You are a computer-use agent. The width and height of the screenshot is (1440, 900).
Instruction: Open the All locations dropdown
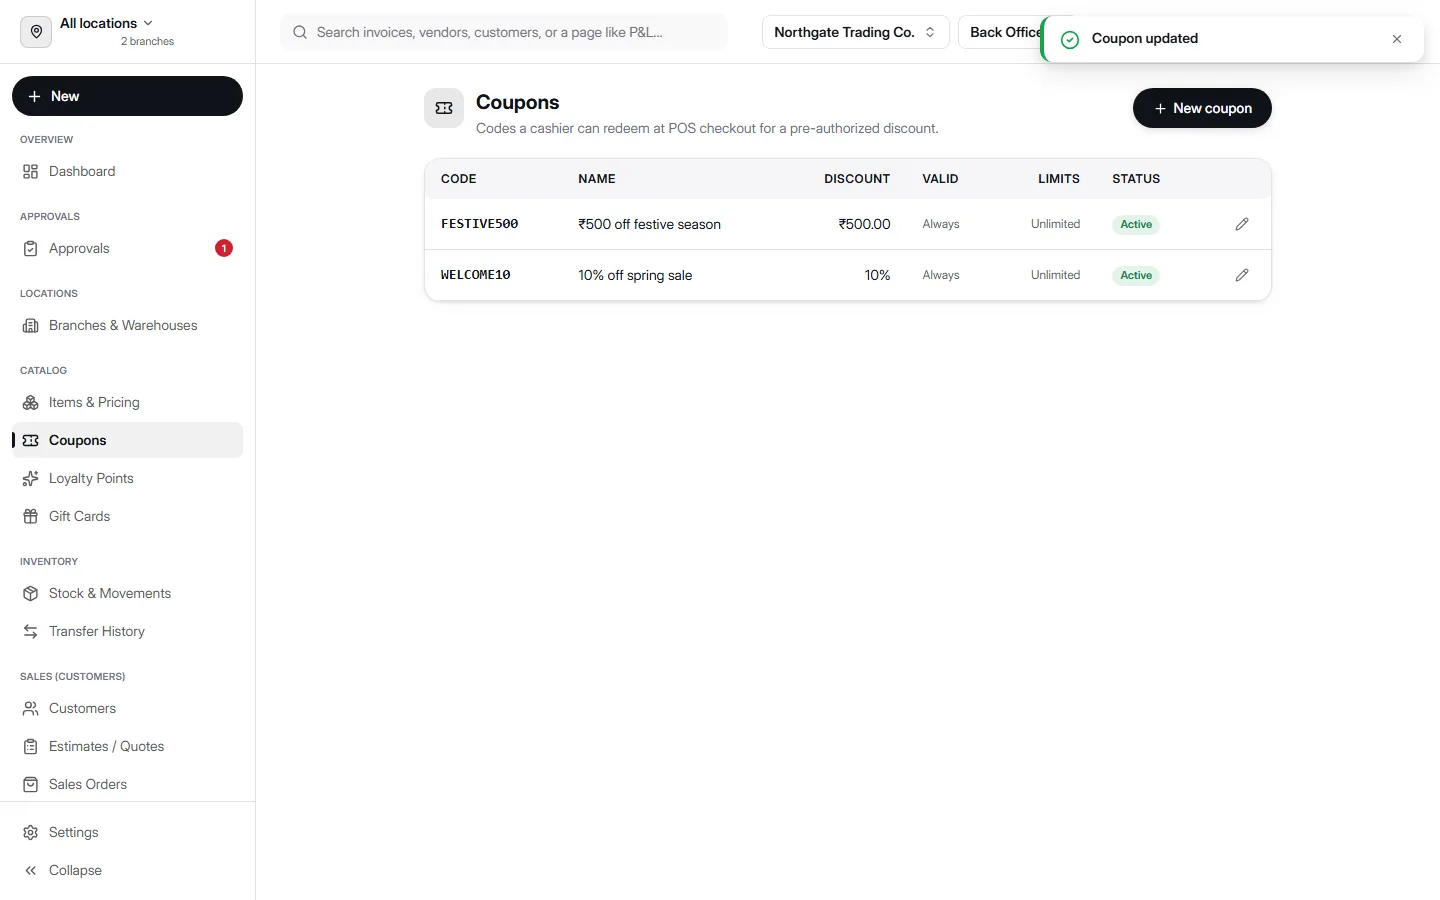click(x=106, y=23)
